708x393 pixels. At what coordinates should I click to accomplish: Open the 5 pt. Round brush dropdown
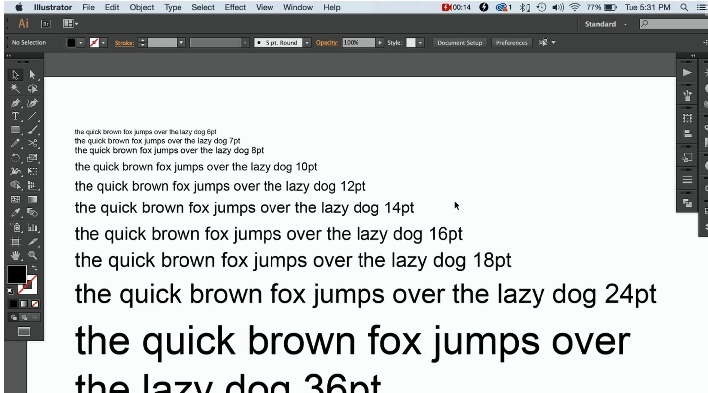click(x=307, y=43)
